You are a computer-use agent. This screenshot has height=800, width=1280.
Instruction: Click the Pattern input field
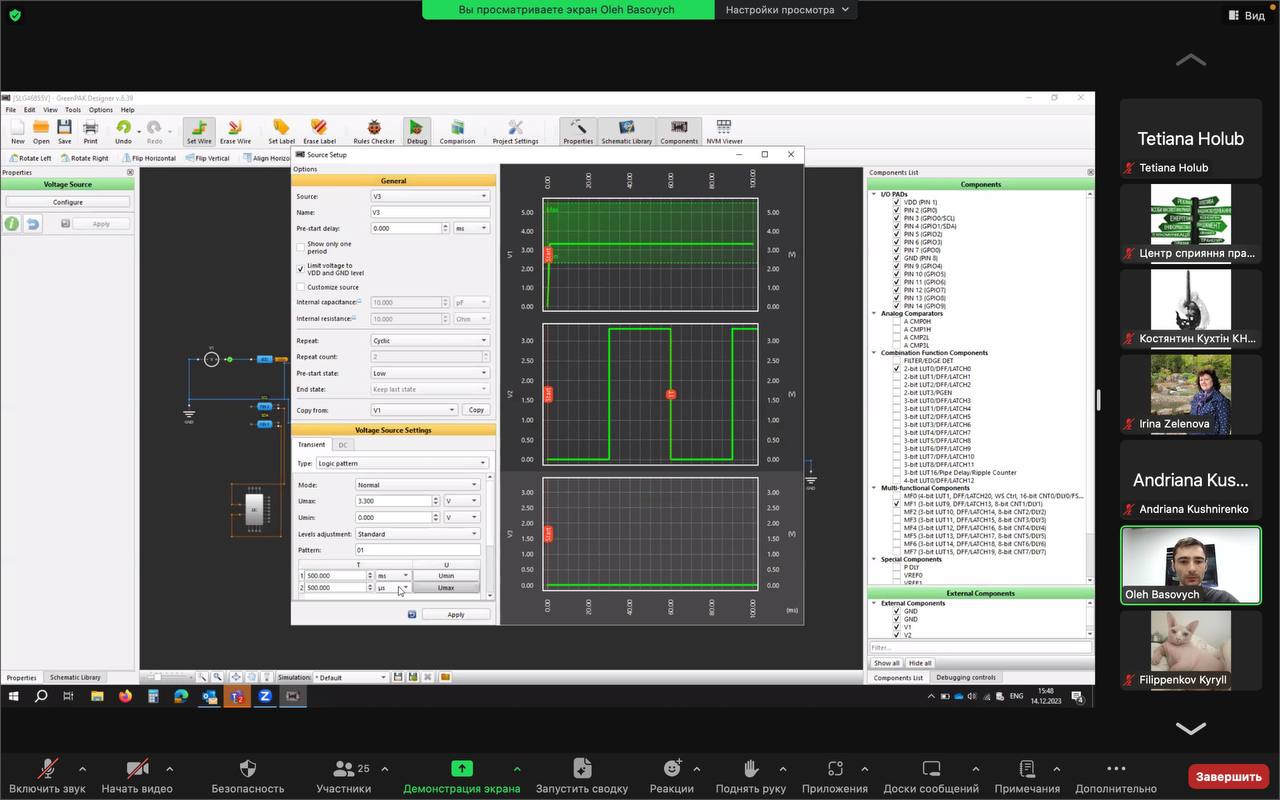click(418, 551)
